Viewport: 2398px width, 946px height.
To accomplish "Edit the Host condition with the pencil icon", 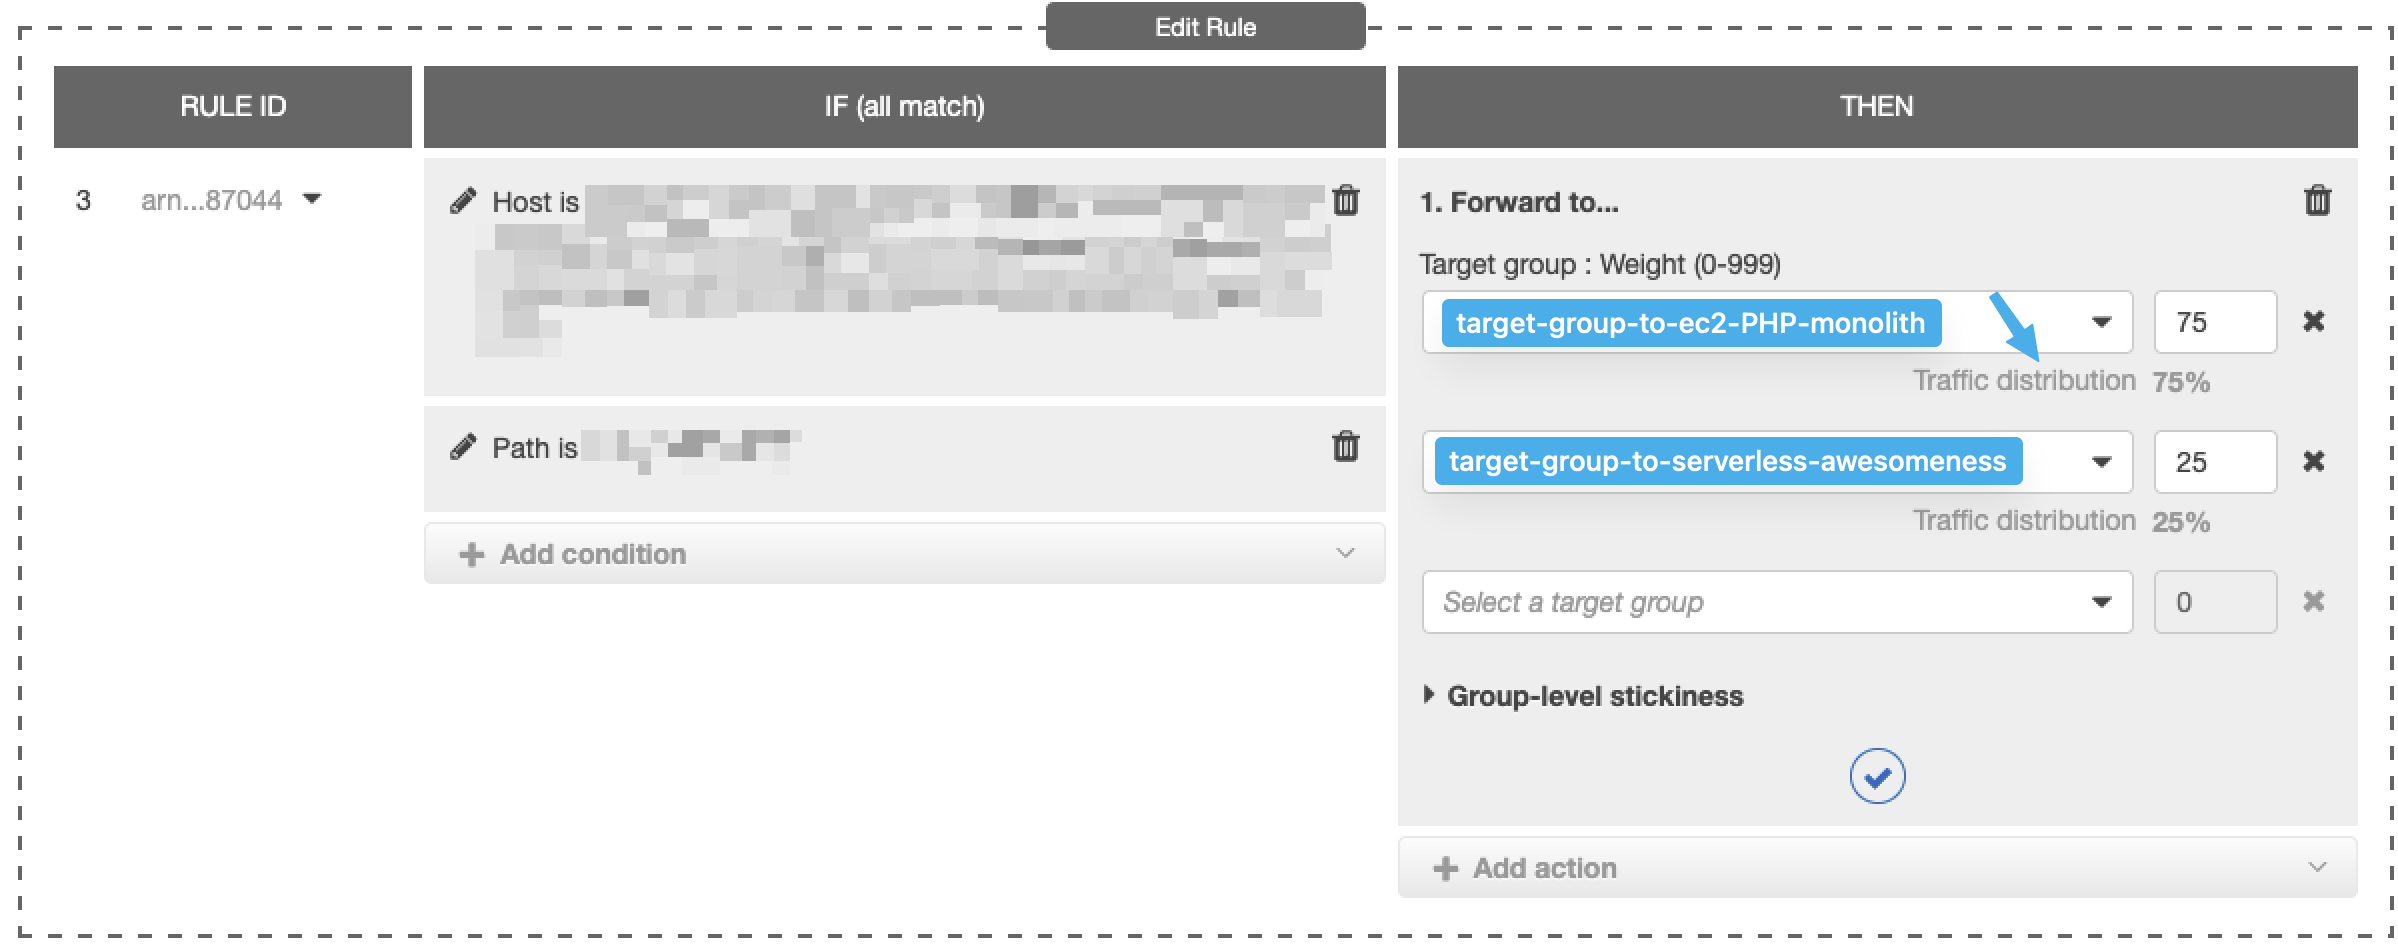I will (463, 200).
